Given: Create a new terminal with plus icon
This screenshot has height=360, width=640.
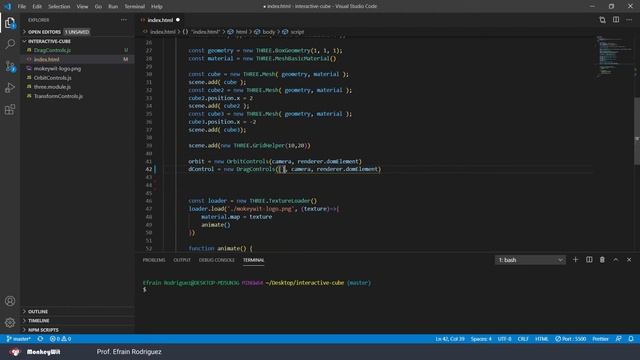Looking at the screenshot, I should click(576, 260).
